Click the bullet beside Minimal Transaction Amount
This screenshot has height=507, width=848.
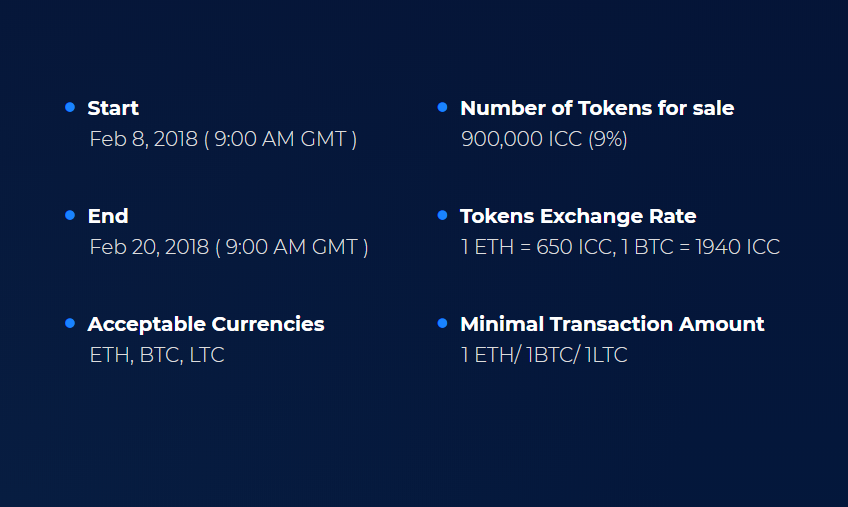[x=442, y=323]
